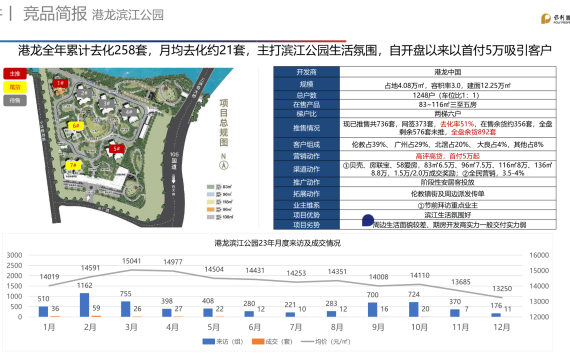
Task: Click the north compass arrow icon
Action: tap(224, 165)
